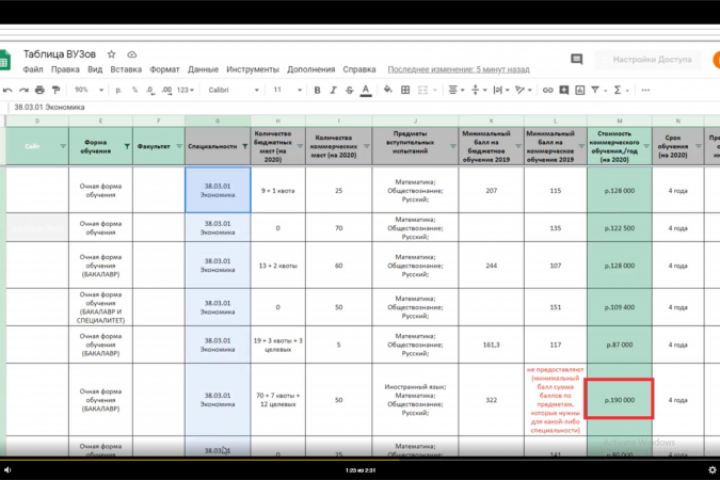Screen dimensions: 720x480
Task: Print the spreadsheet
Action: [40, 90]
